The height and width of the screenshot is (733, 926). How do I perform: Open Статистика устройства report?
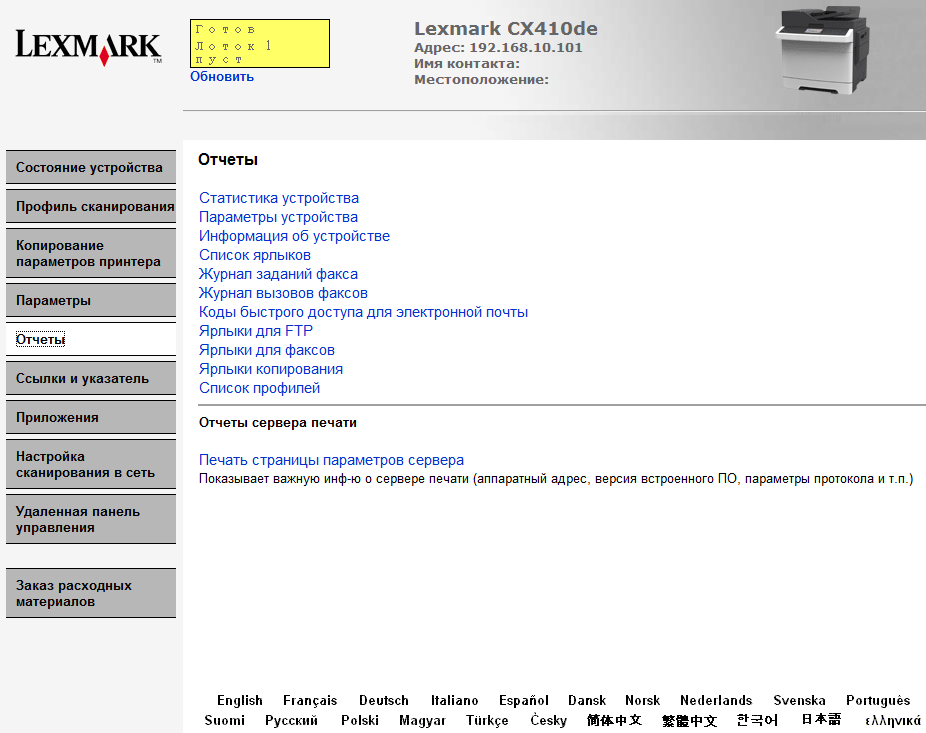[279, 198]
